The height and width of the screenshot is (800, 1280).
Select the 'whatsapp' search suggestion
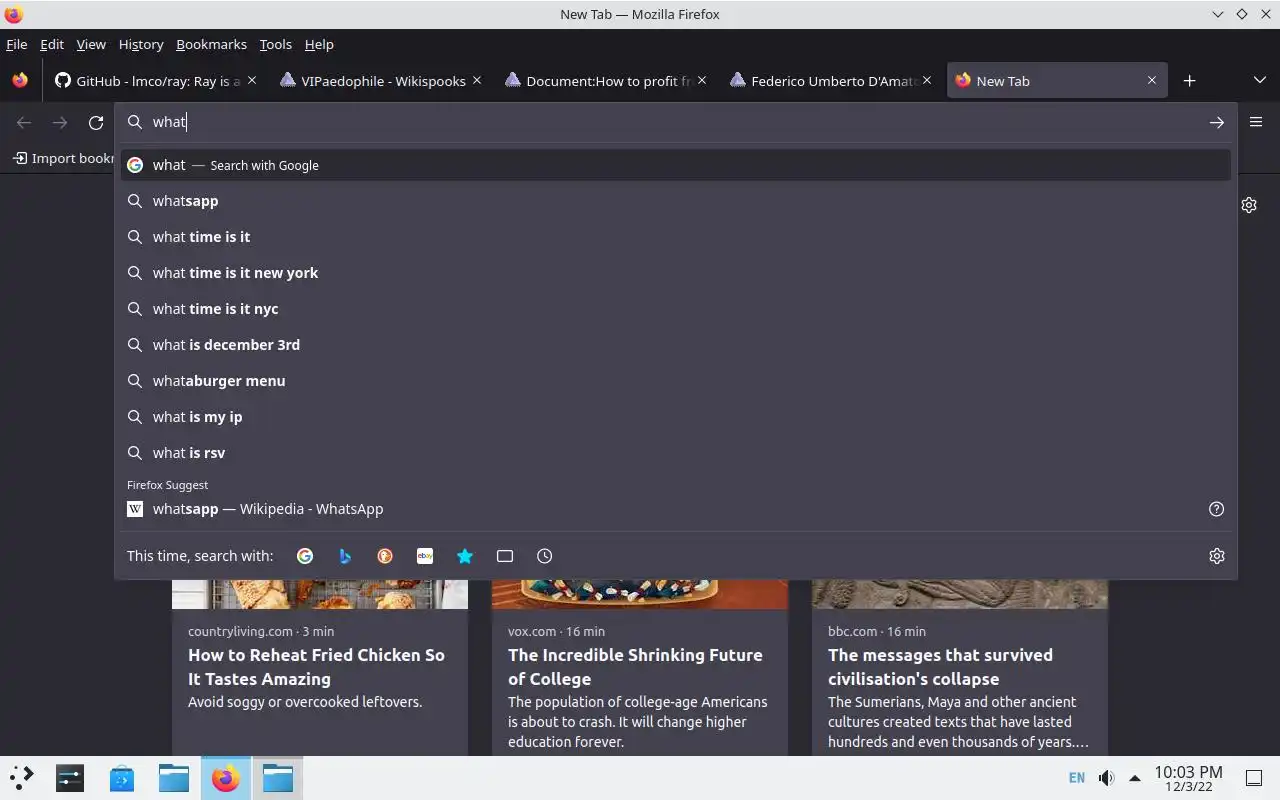pos(676,201)
